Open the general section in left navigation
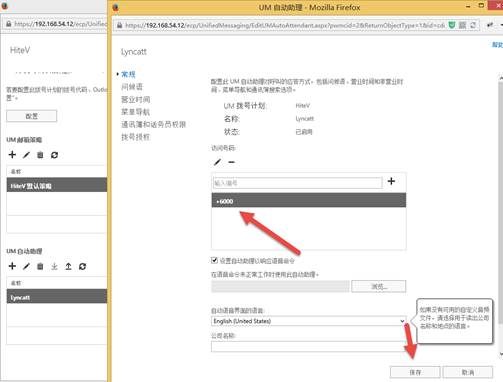The height and width of the screenshot is (382, 503). pyautogui.click(x=128, y=74)
